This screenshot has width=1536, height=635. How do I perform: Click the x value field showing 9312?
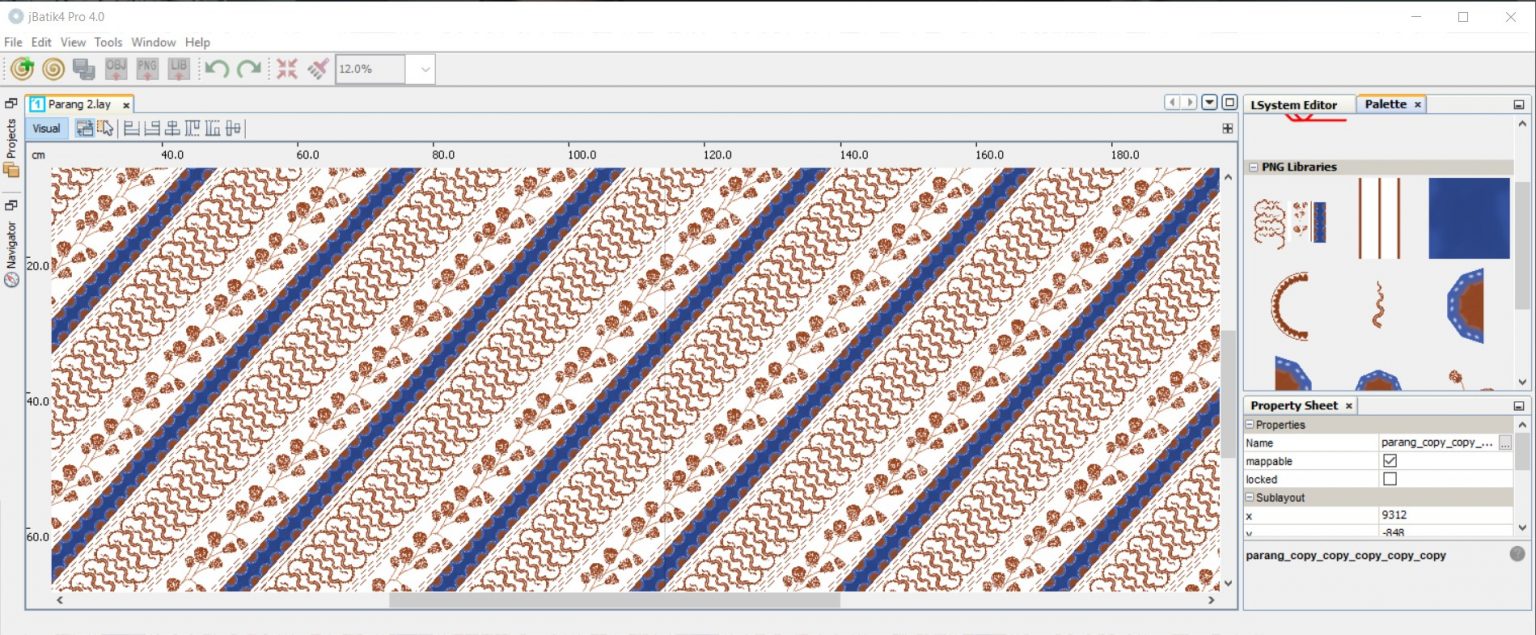click(1440, 515)
